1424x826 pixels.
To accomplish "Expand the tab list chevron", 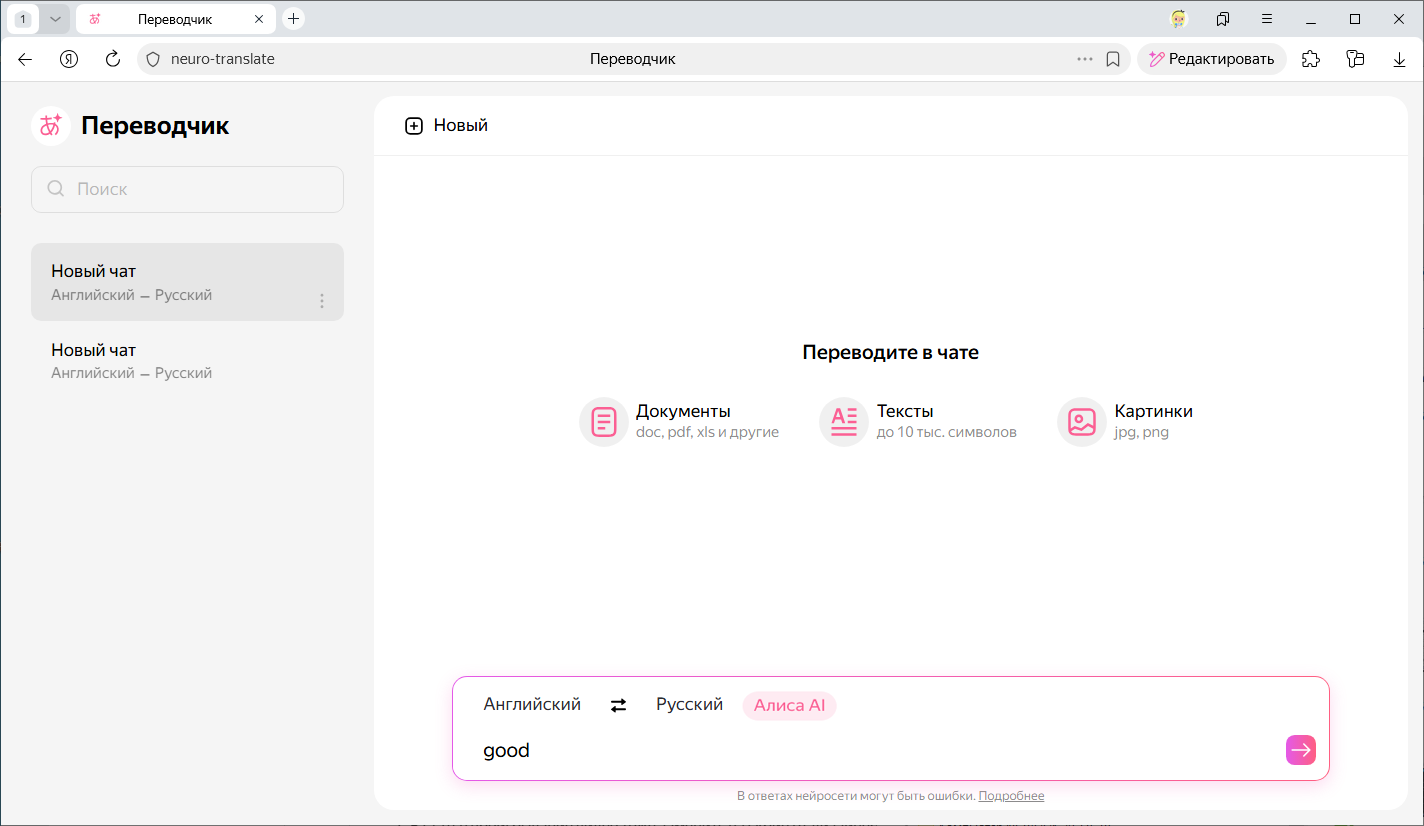I will 55,19.
